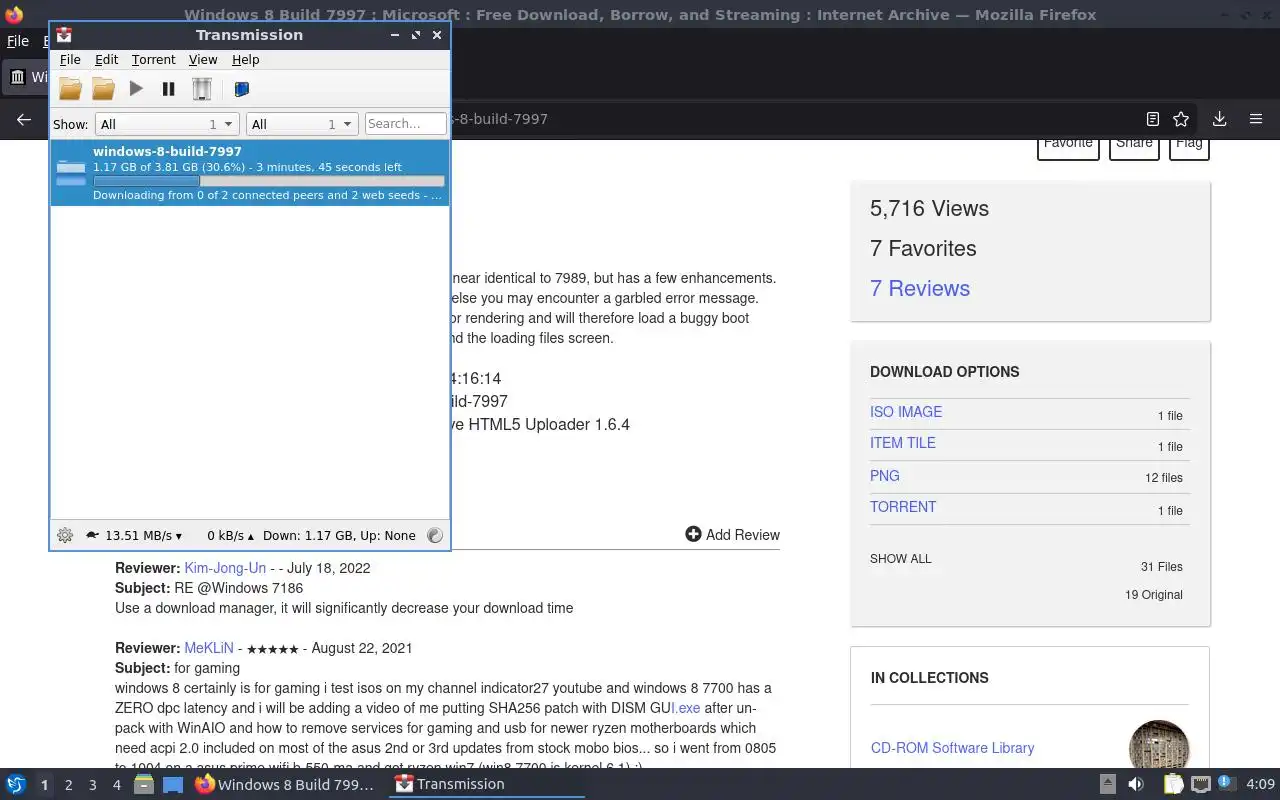Viewport: 1280px width, 800px height.
Task: Bookmark this page with the star icon
Action: coord(1181,119)
